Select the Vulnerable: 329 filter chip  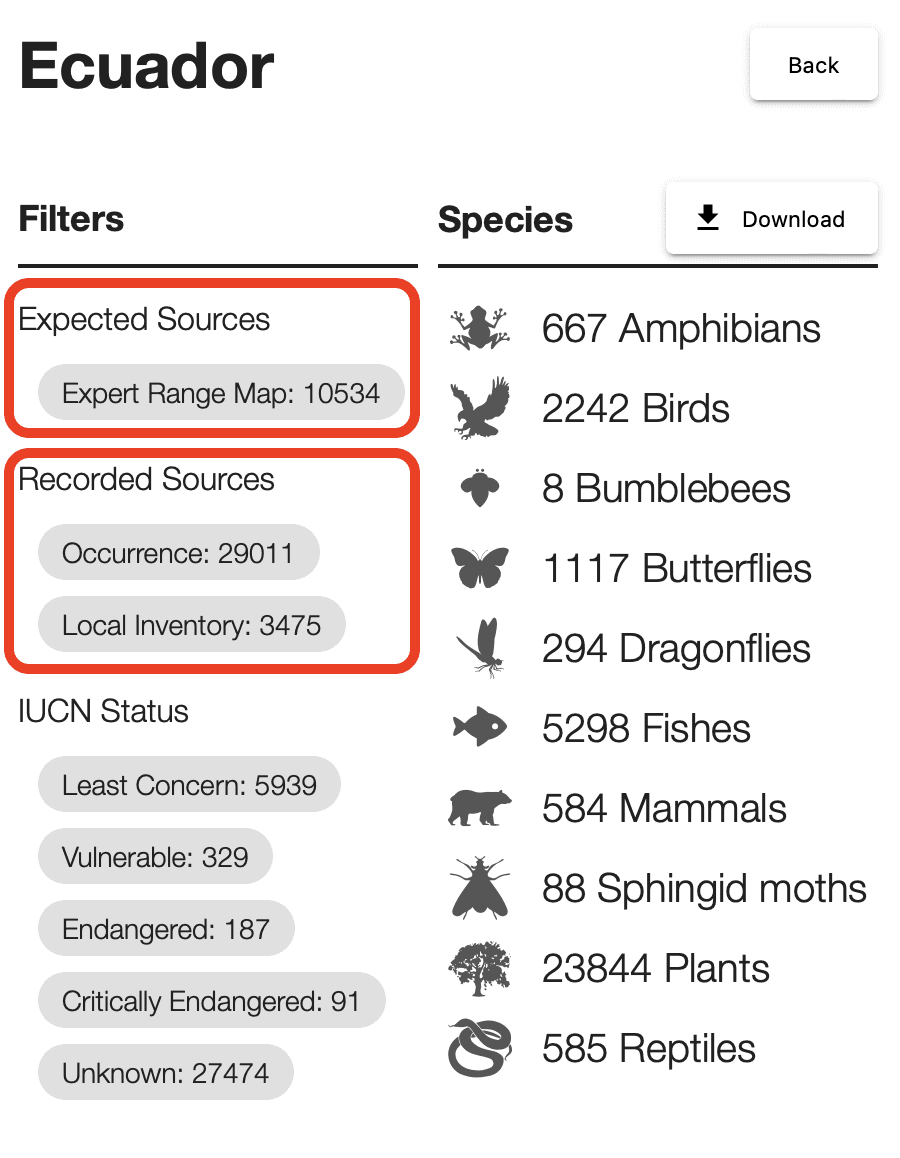(155, 857)
